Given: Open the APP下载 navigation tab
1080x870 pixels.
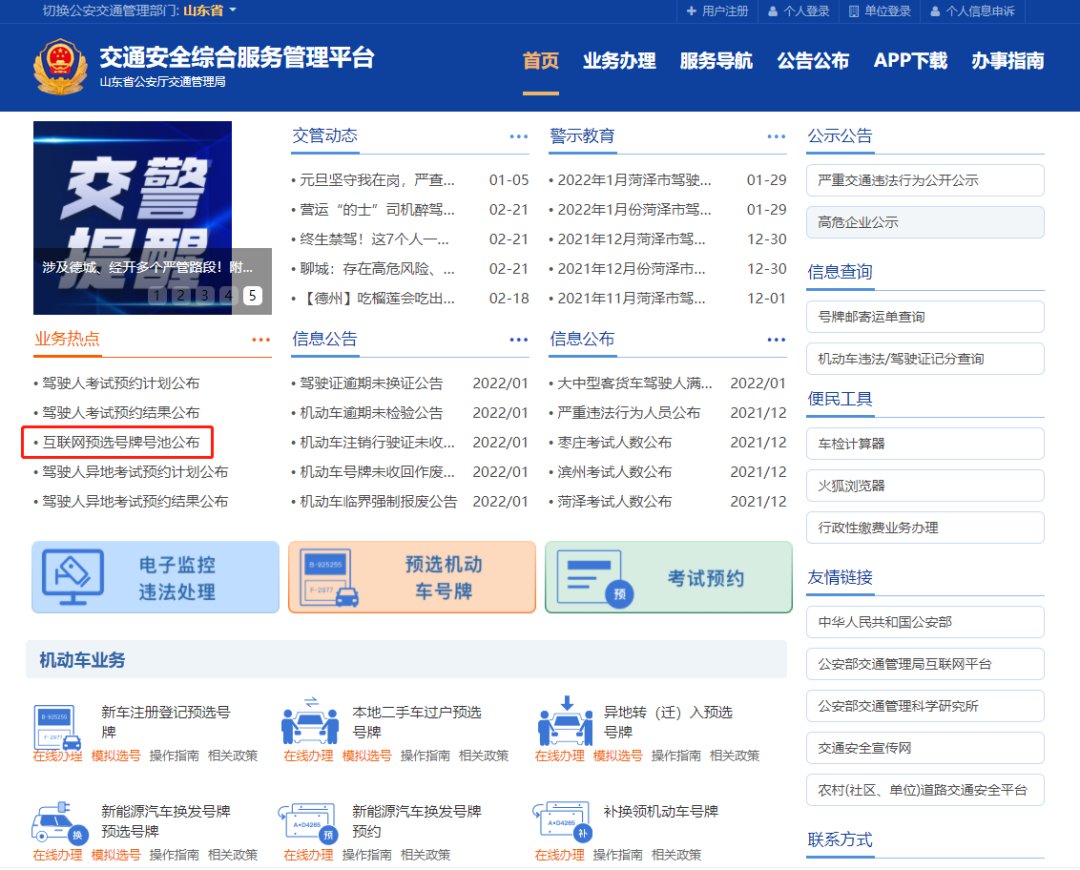Looking at the screenshot, I should coord(910,61).
